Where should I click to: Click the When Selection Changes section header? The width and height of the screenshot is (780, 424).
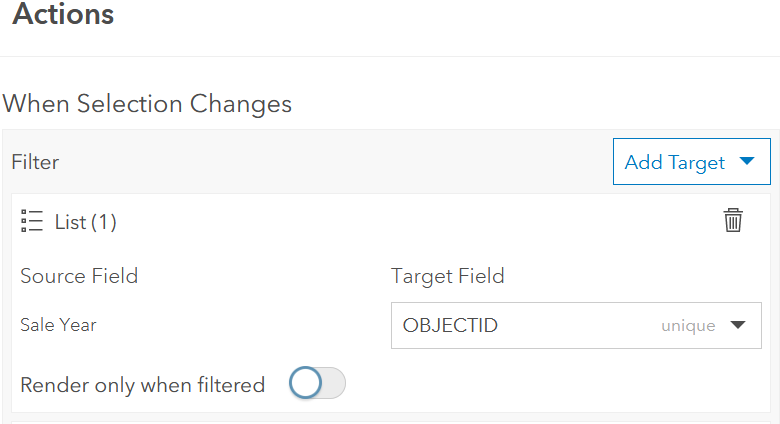(147, 103)
